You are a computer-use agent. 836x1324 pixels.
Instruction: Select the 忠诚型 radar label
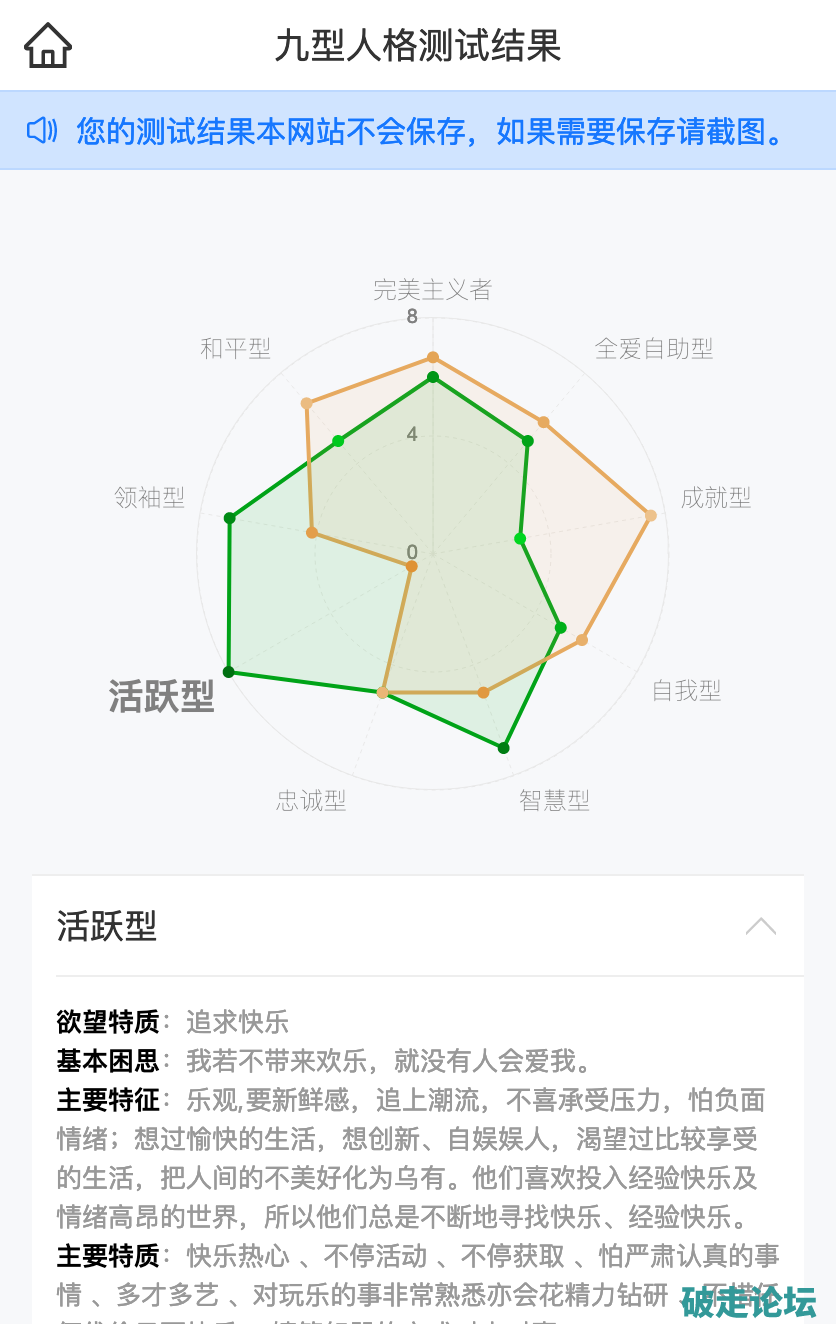pos(311,800)
